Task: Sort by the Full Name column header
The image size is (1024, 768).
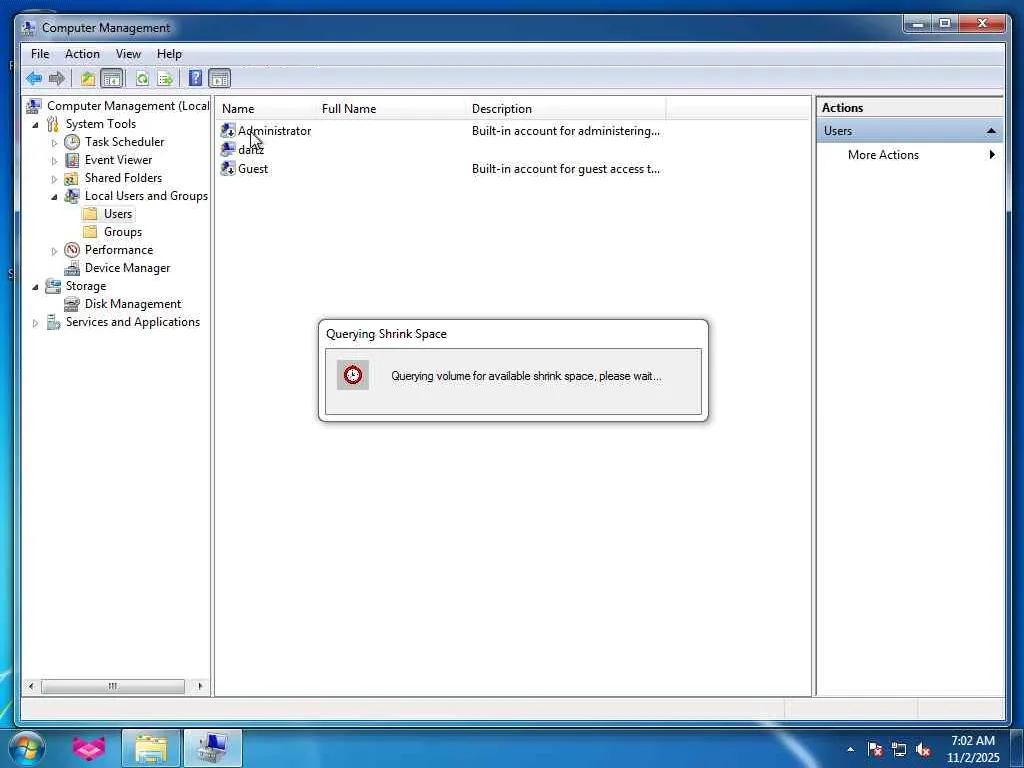Action: [x=393, y=108]
